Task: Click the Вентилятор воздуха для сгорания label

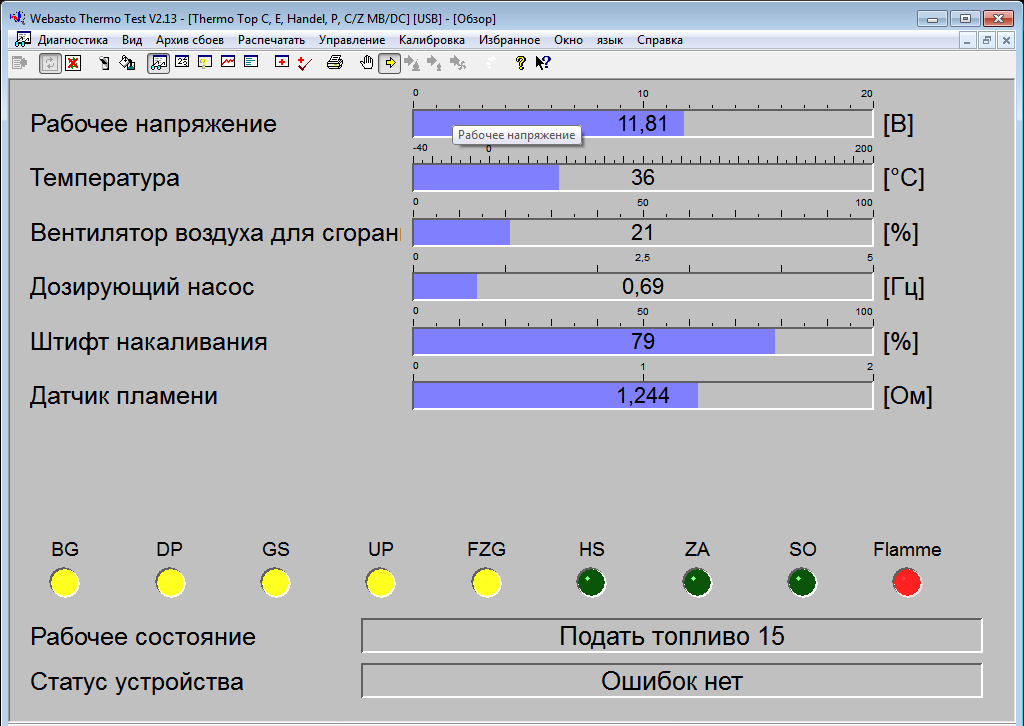Action: [x=216, y=232]
